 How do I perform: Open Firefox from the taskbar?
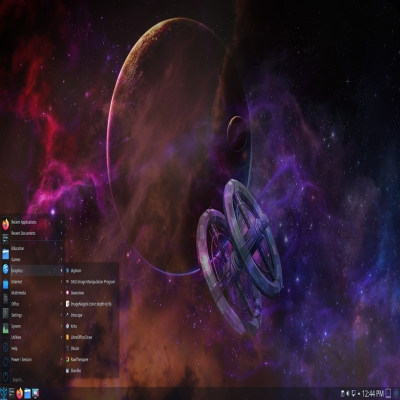[x=19, y=393]
